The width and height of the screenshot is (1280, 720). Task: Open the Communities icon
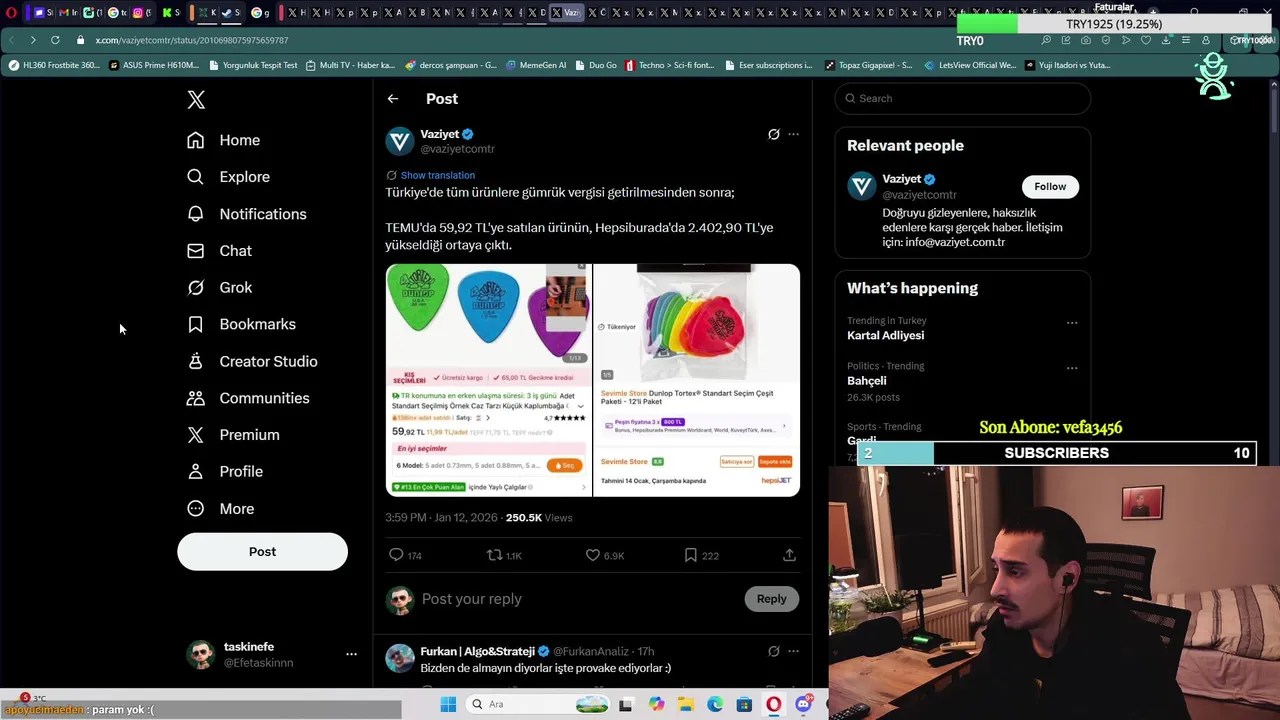(x=196, y=398)
